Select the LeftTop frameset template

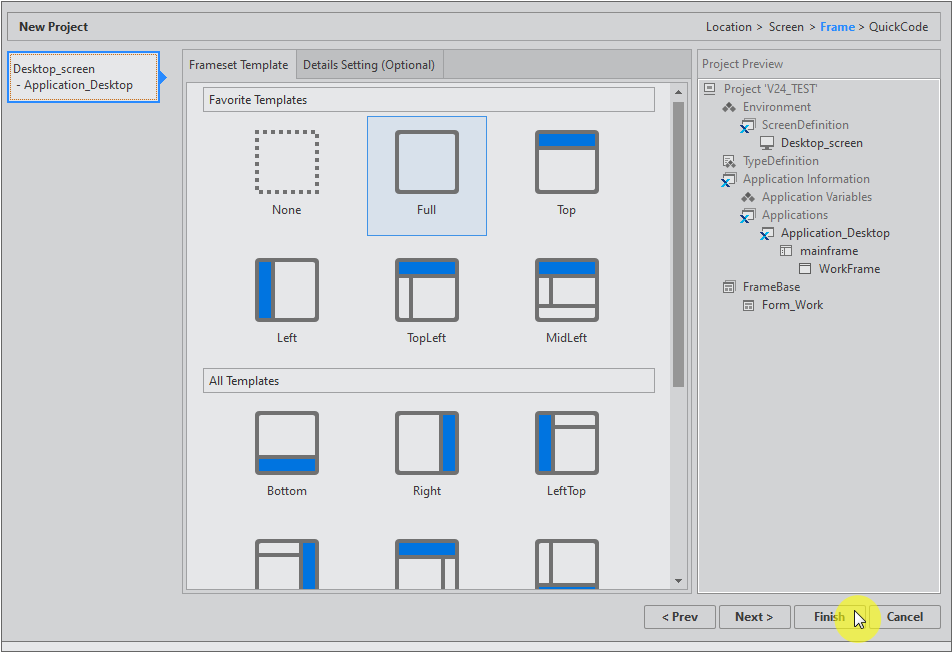tap(566, 443)
